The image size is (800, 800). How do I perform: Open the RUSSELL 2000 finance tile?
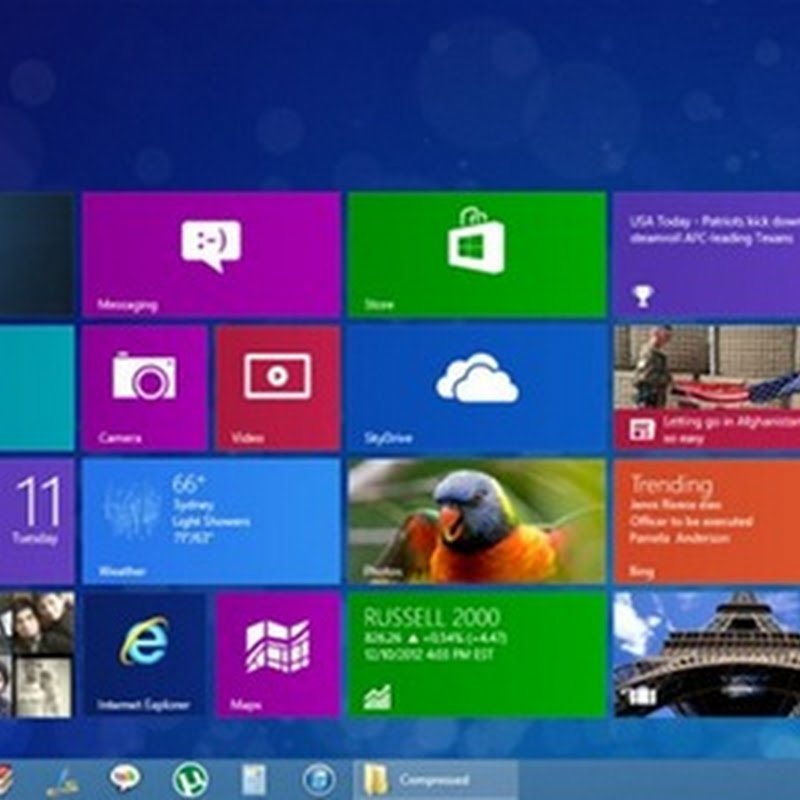tap(476, 654)
